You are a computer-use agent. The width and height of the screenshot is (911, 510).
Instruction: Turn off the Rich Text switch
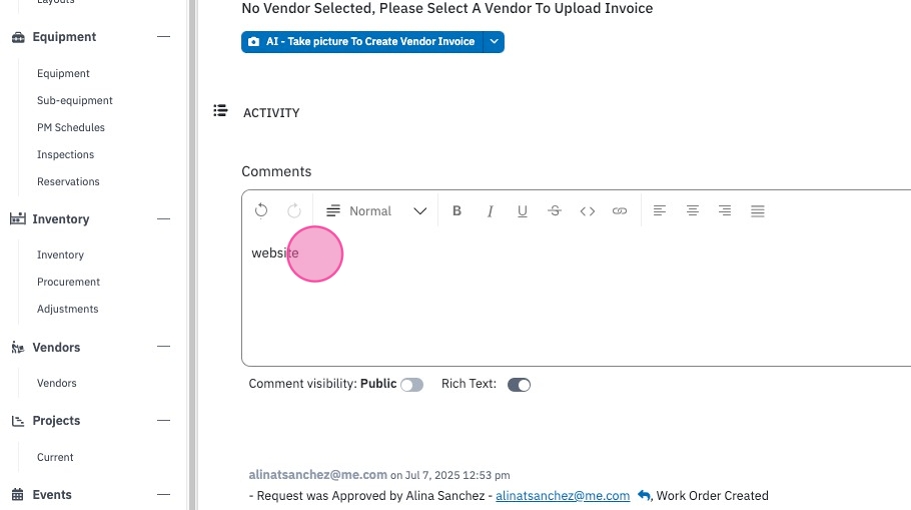tap(519, 385)
